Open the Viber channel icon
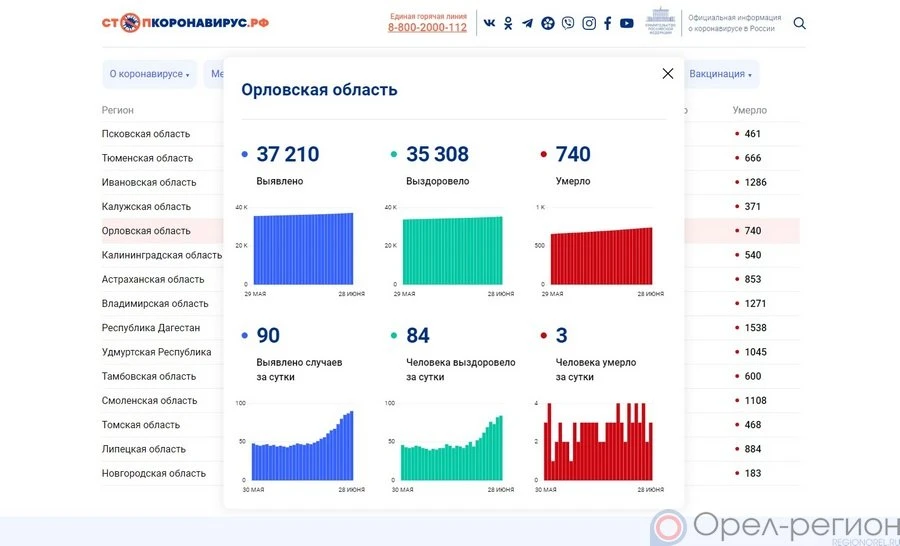The height and width of the screenshot is (546, 900). pyautogui.click(x=568, y=23)
